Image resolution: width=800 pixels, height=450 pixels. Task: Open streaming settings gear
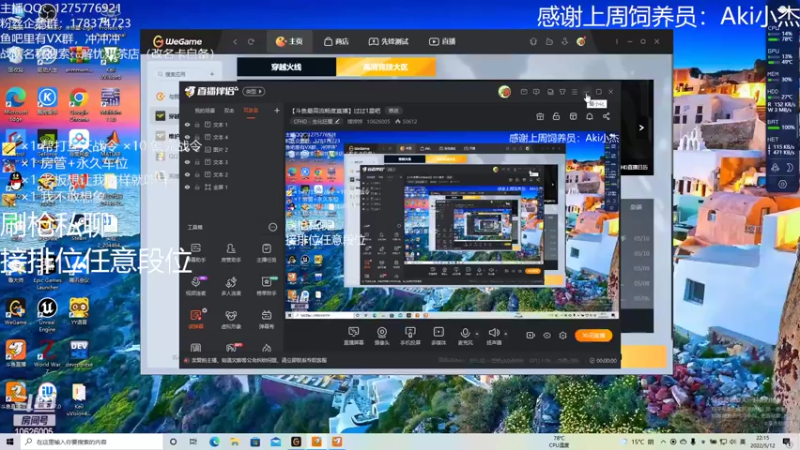point(563,335)
